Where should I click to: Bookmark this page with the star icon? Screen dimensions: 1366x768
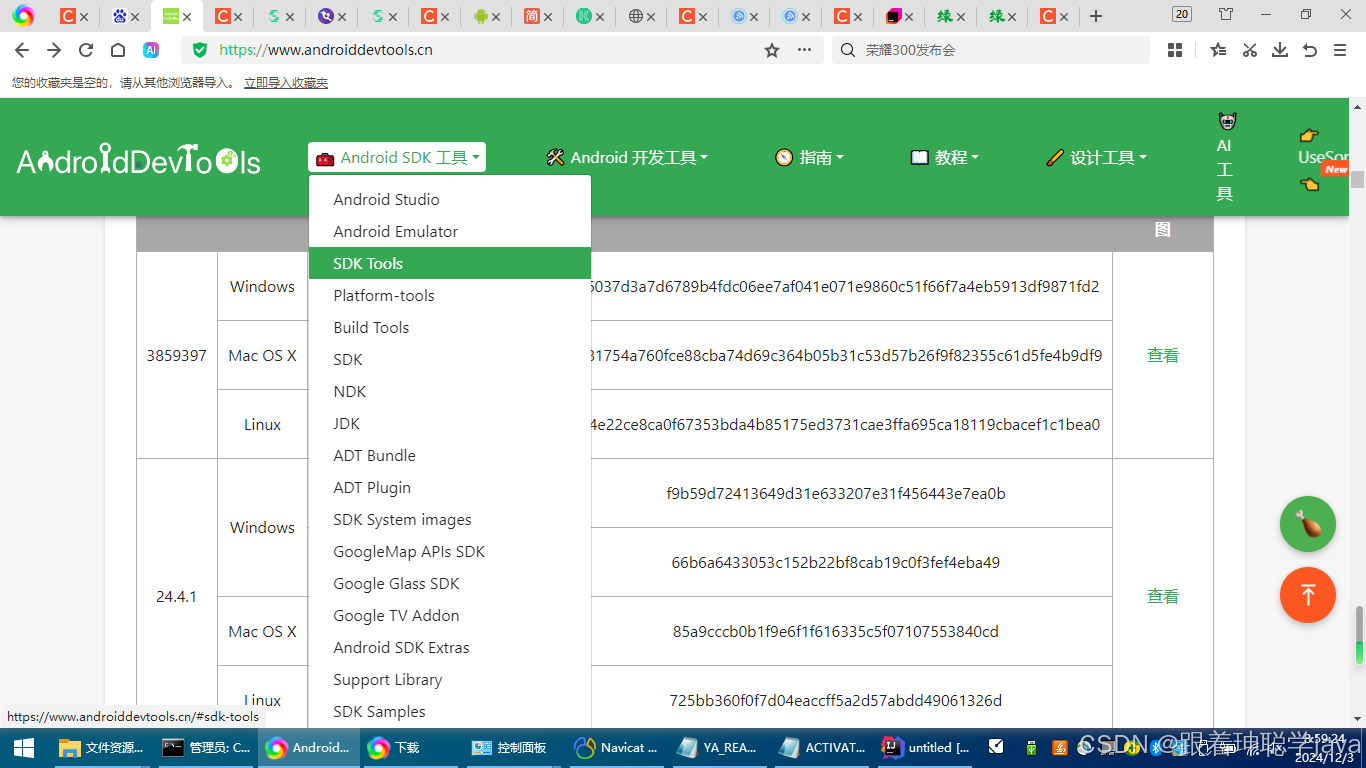click(772, 50)
